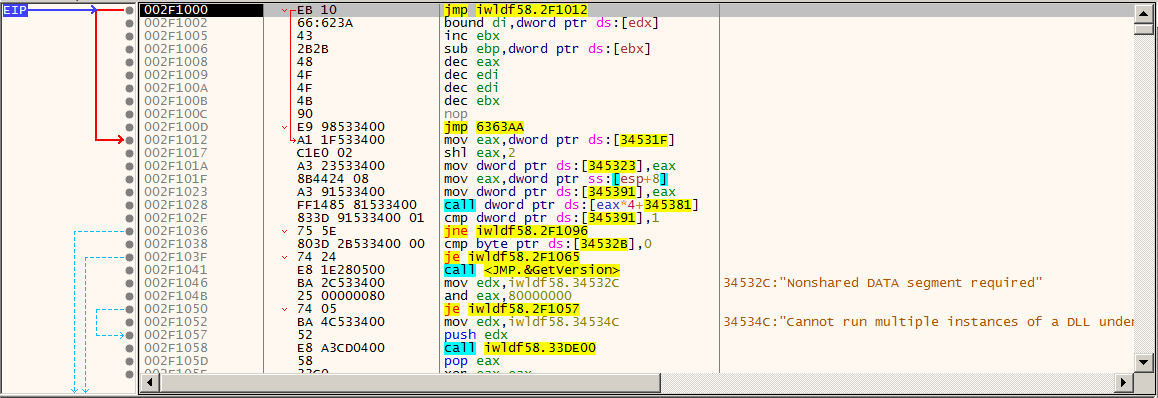Screen dimensions: 1158x398
Task: Toggle breakpoint dot beside address 002F1028
Action: point(130,205)
